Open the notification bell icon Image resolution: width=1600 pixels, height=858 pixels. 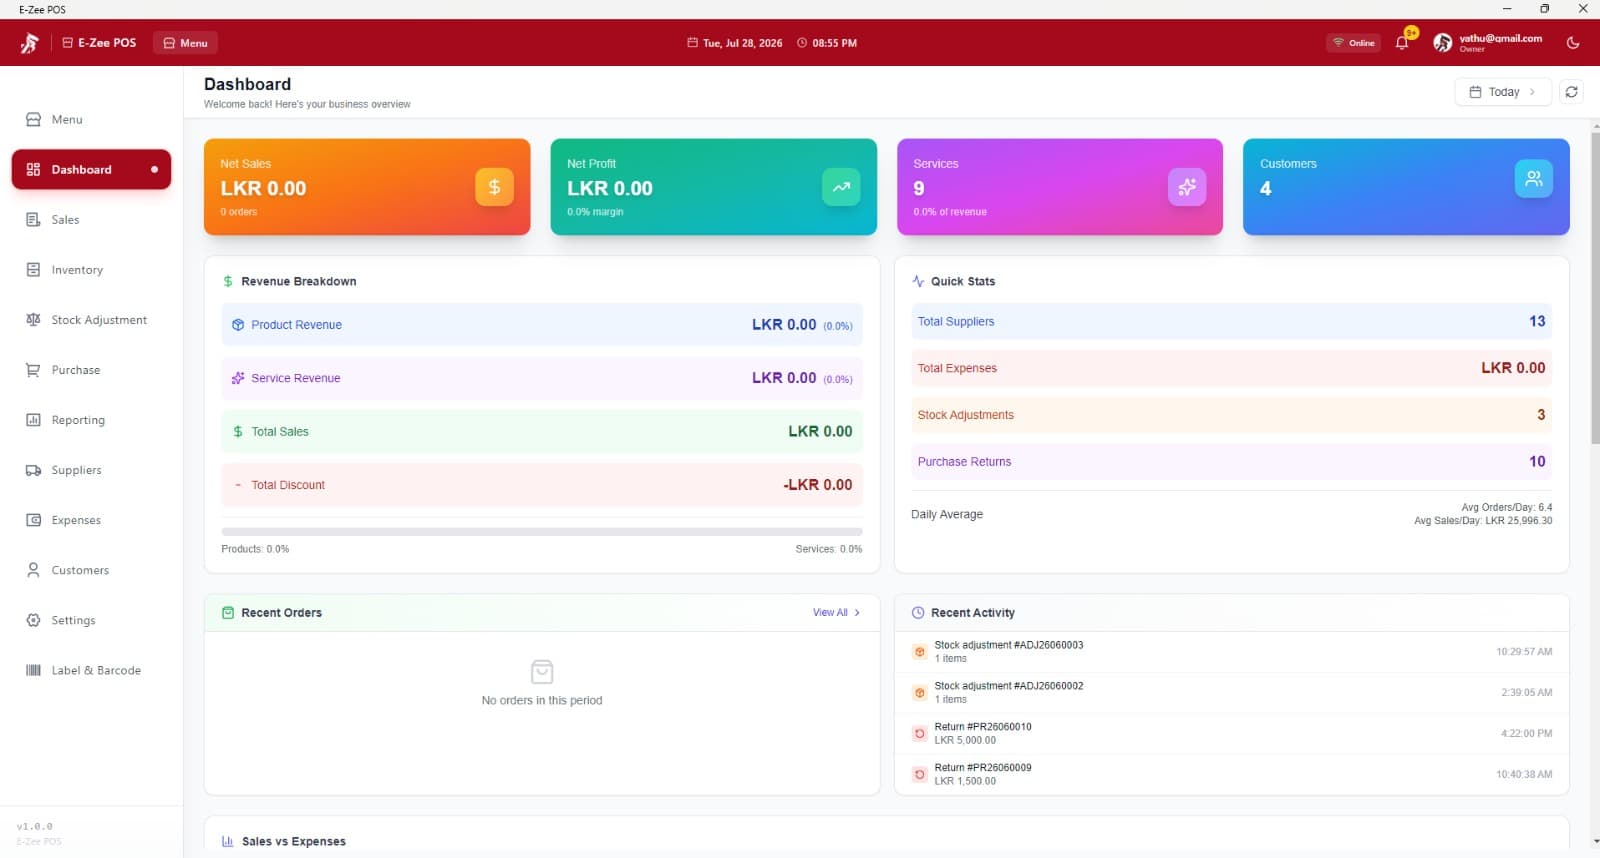pyautogui.click(x=1402, y=43)
